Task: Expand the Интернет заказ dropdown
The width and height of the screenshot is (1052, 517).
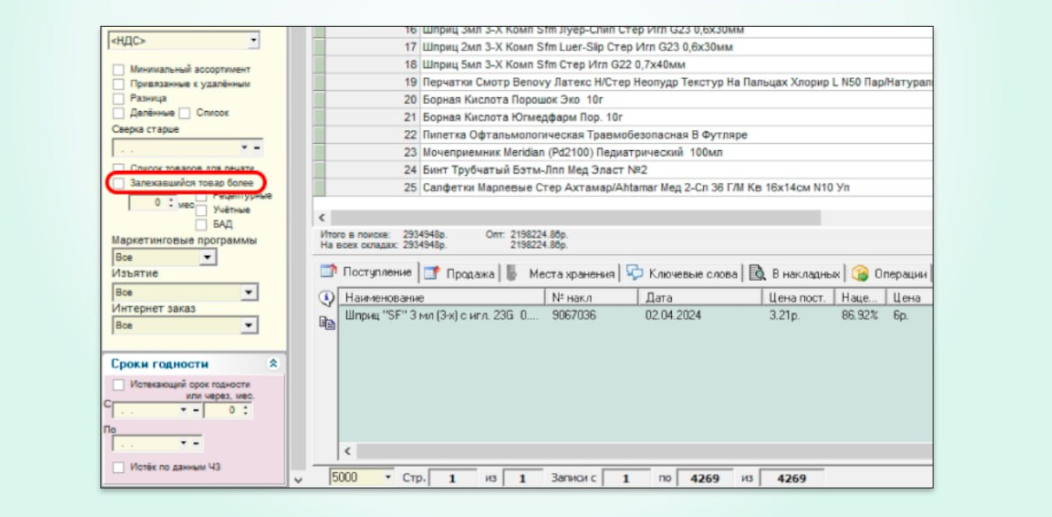Action: click(249, 326)
